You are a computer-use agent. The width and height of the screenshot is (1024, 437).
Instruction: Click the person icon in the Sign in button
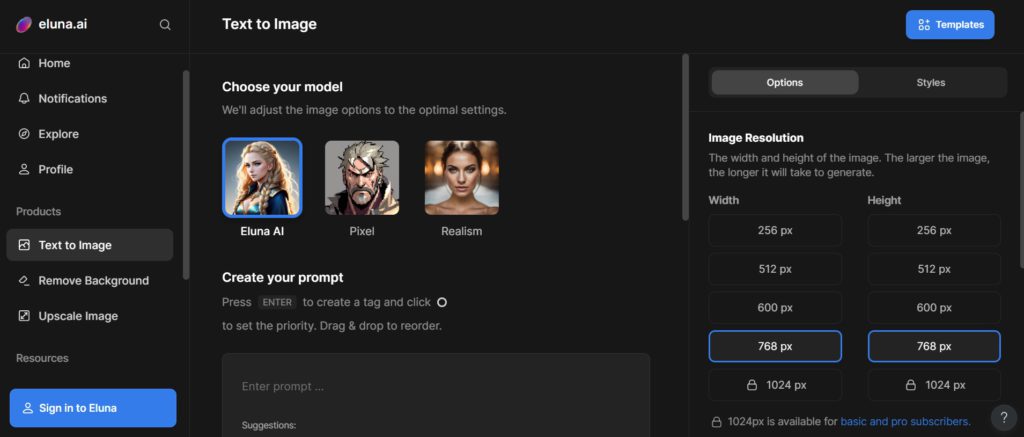click(27, 408)
